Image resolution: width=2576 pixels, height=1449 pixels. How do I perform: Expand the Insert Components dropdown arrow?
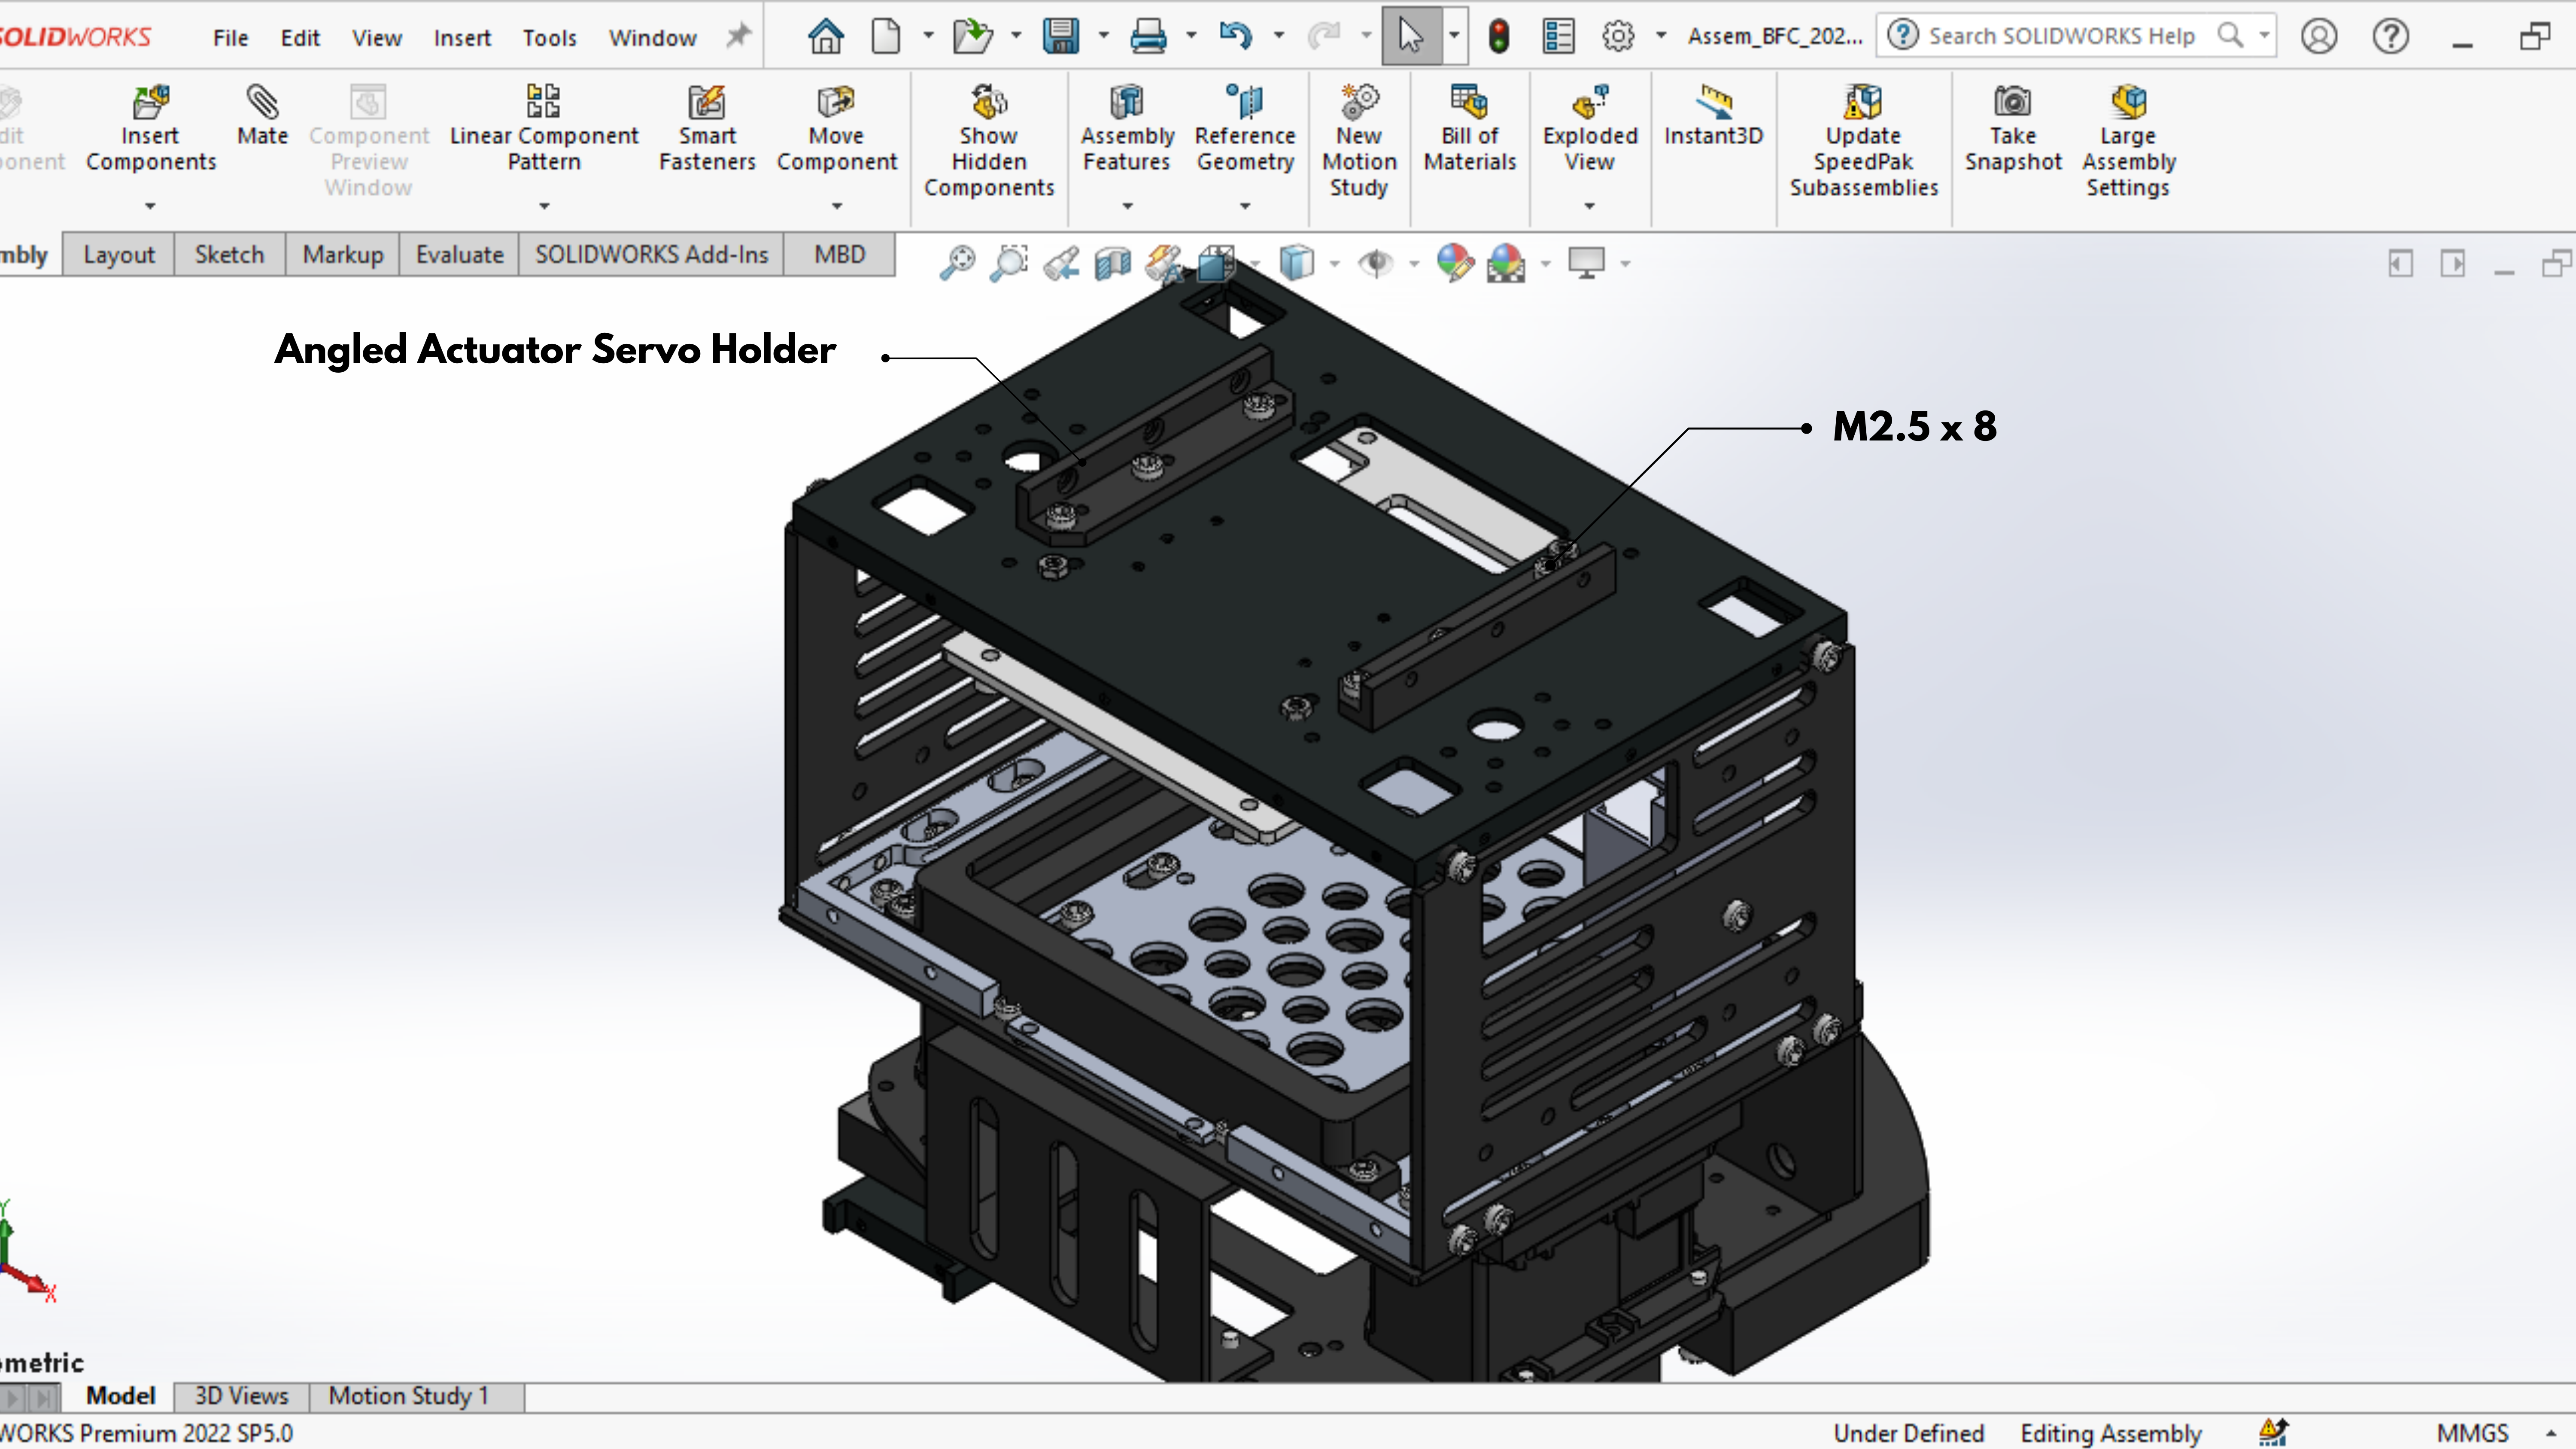(x=150, y=206)
